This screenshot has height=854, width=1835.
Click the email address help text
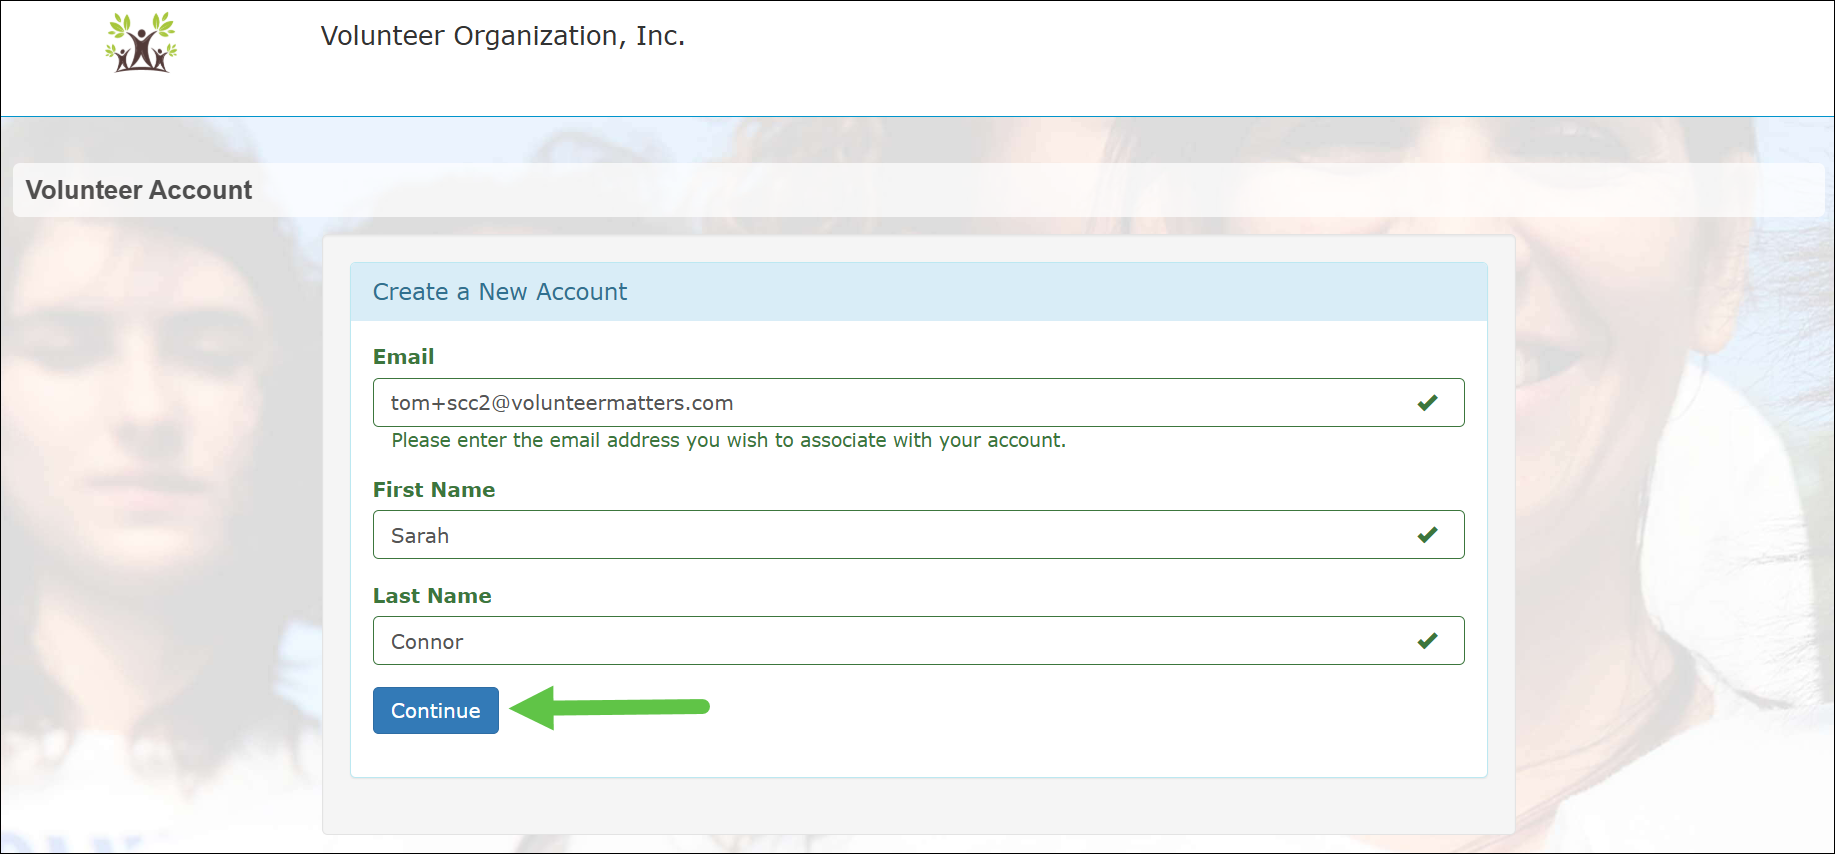click(729, 441)
